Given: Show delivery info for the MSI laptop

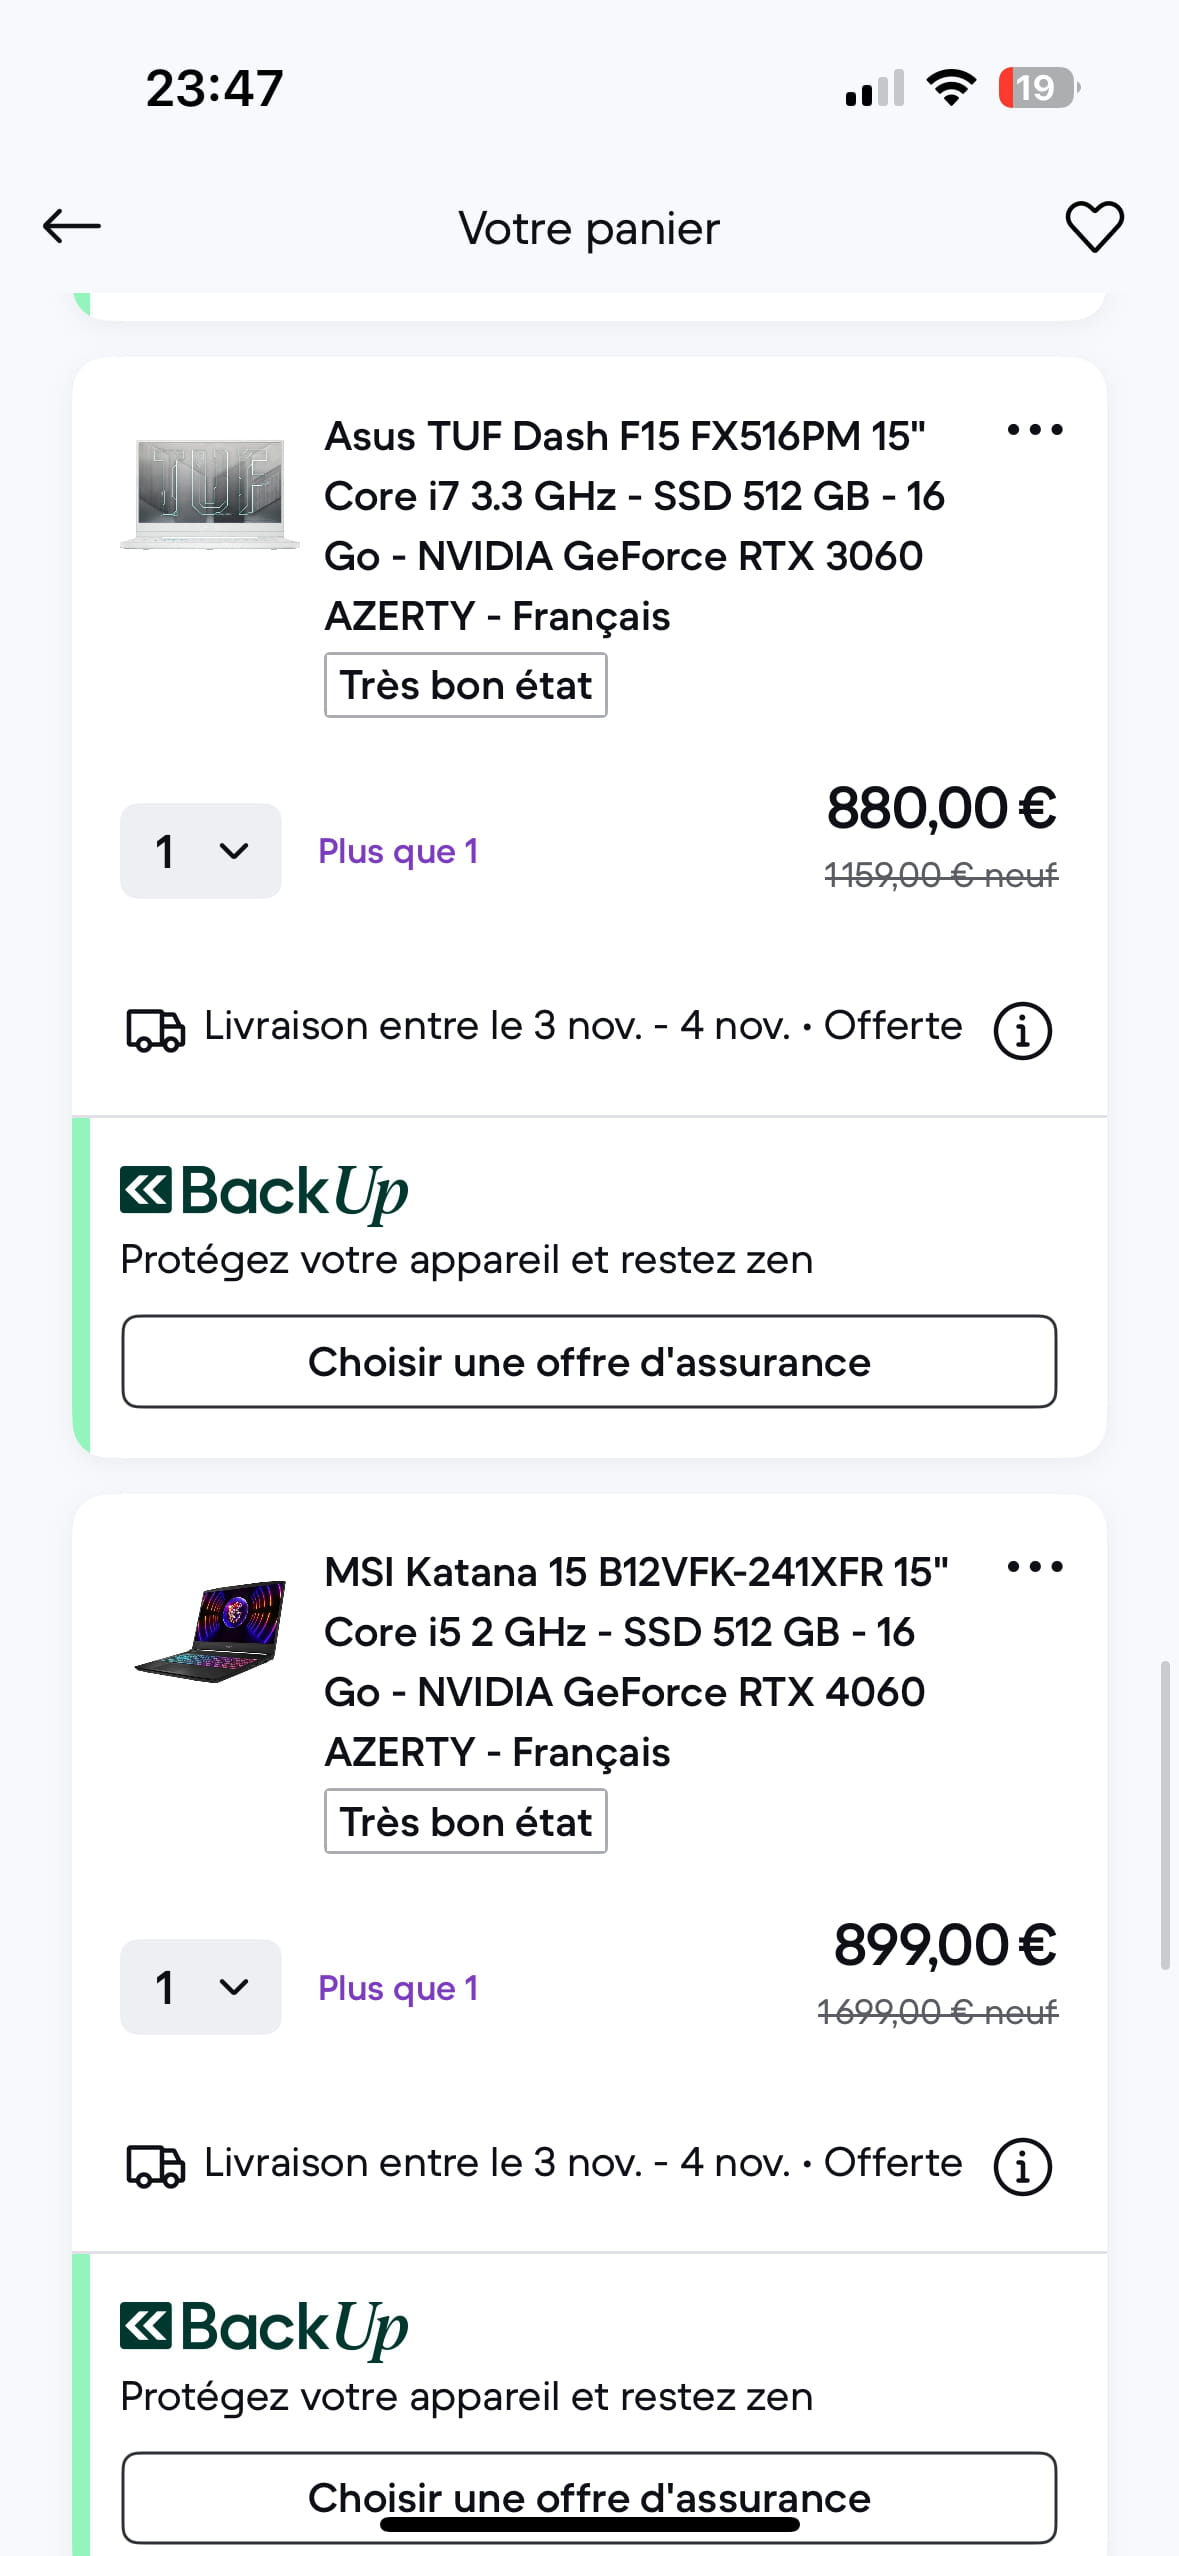Looking at the screenshot, I should (1022, 2167).
